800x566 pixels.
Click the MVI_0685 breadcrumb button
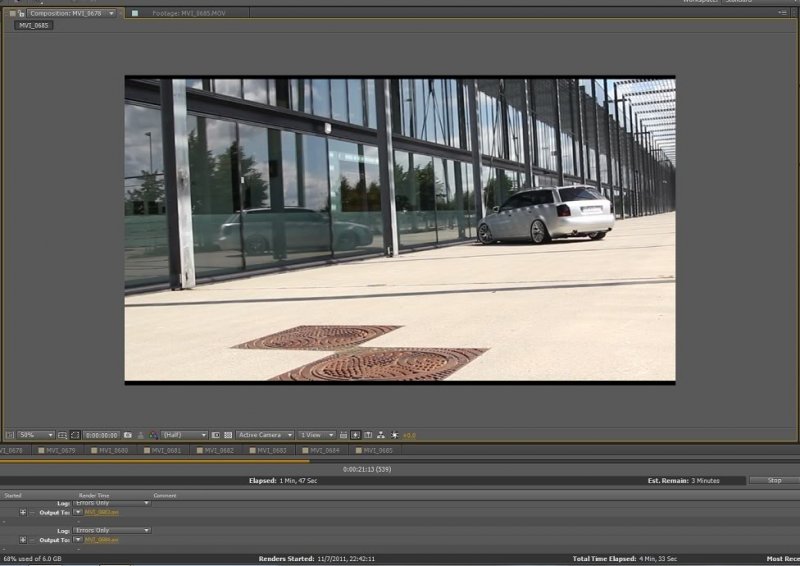click(33, 26)
